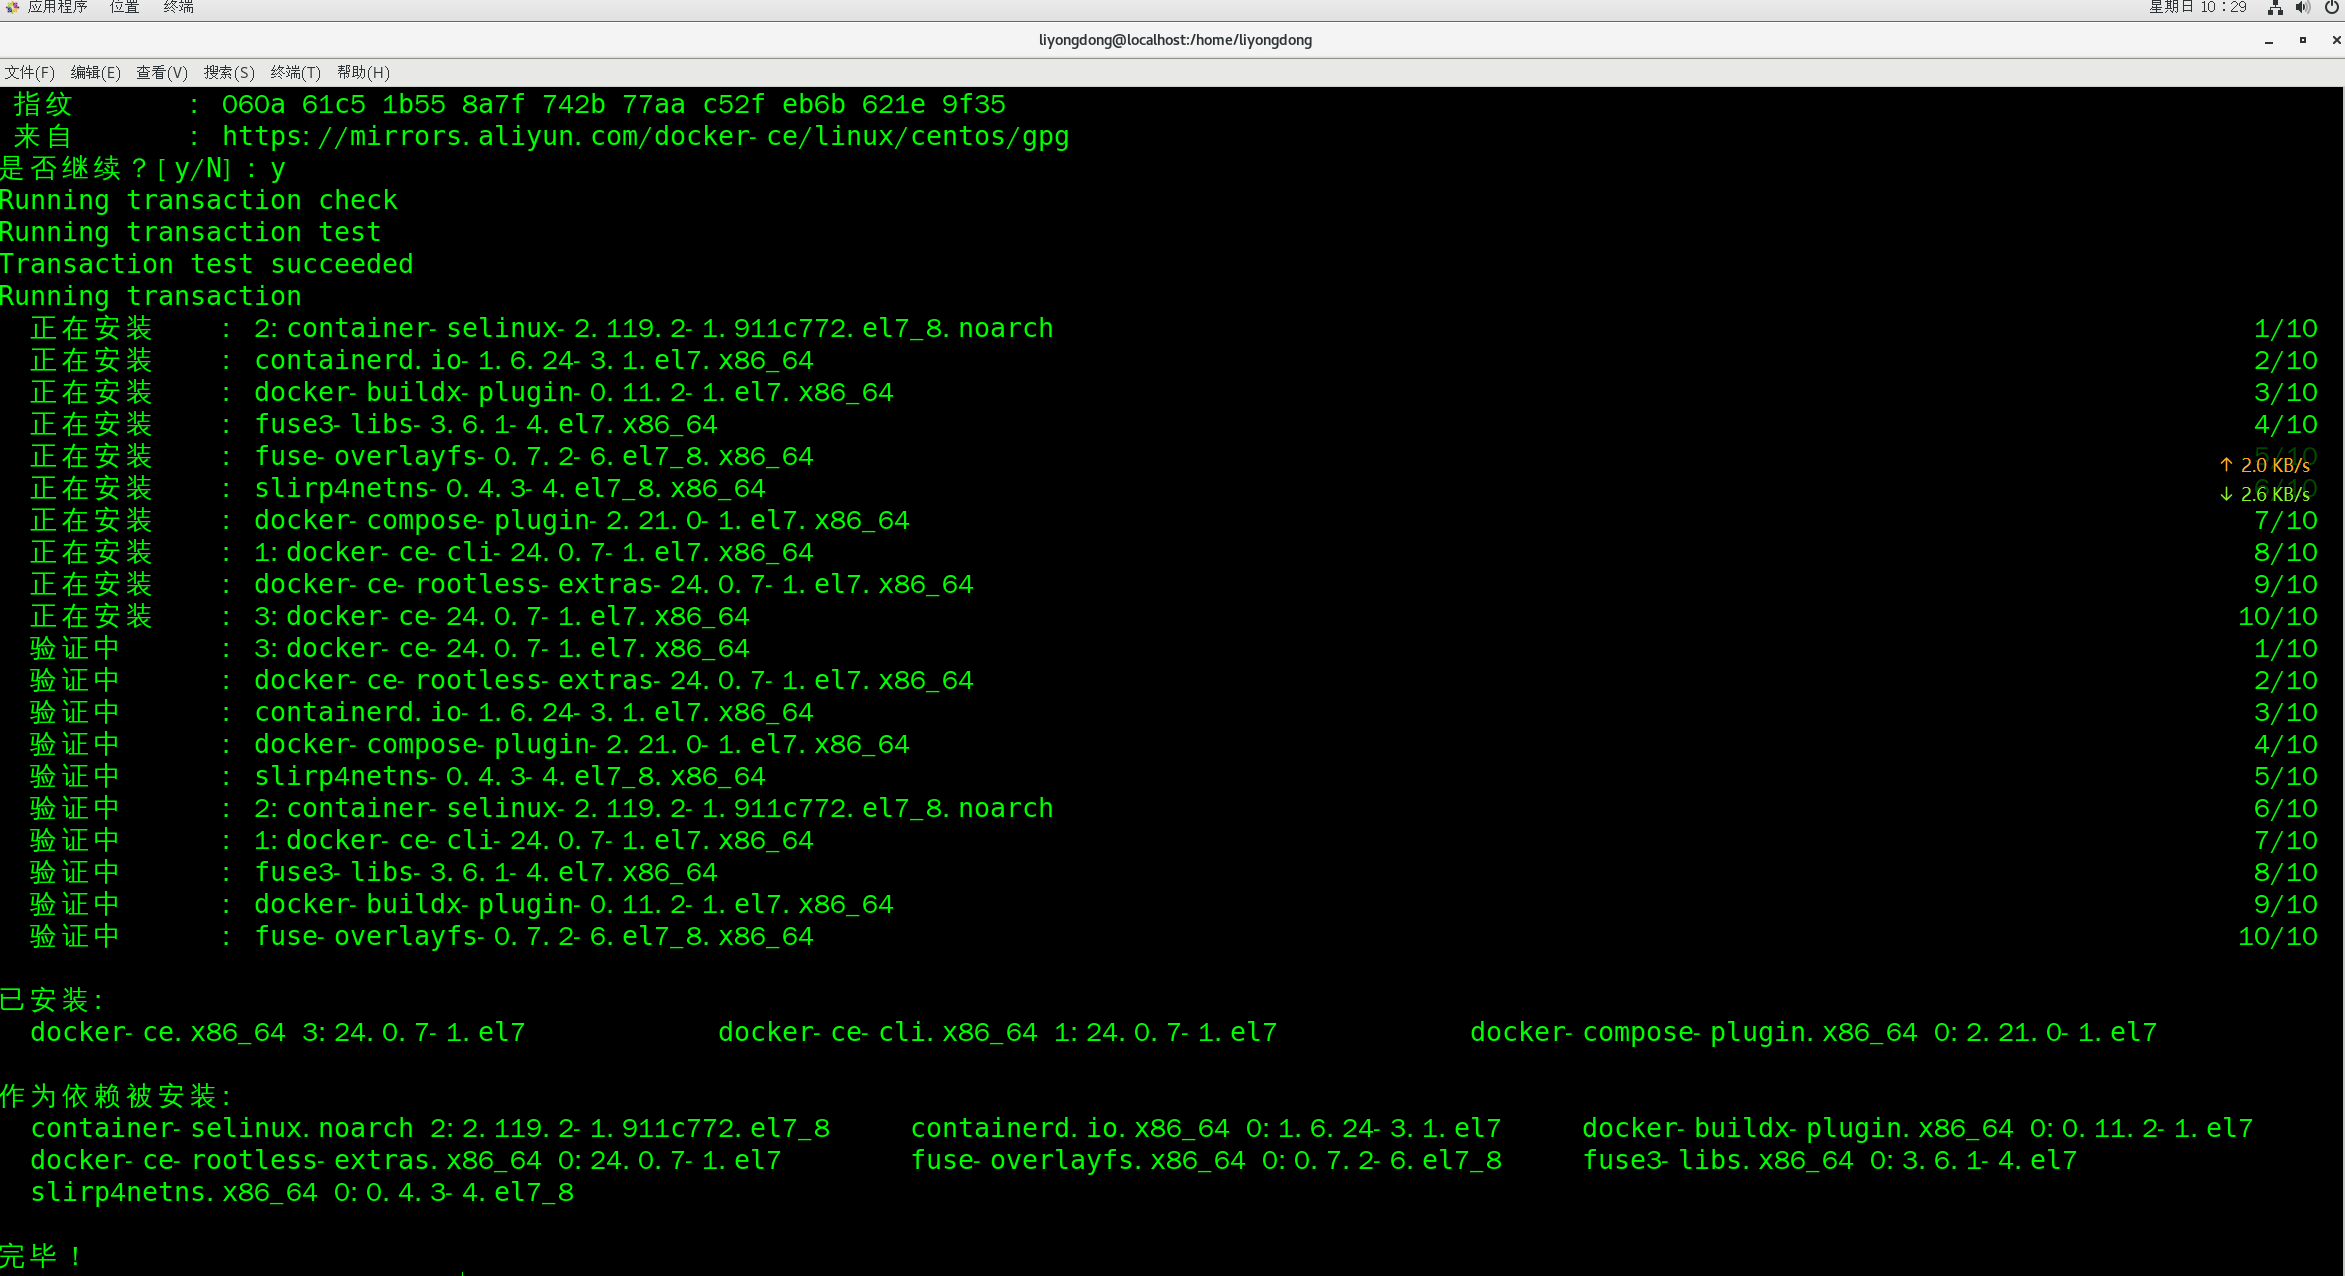
Task: Click the download speed 2.6 KB/s indicator
Action: point(2265,494)
